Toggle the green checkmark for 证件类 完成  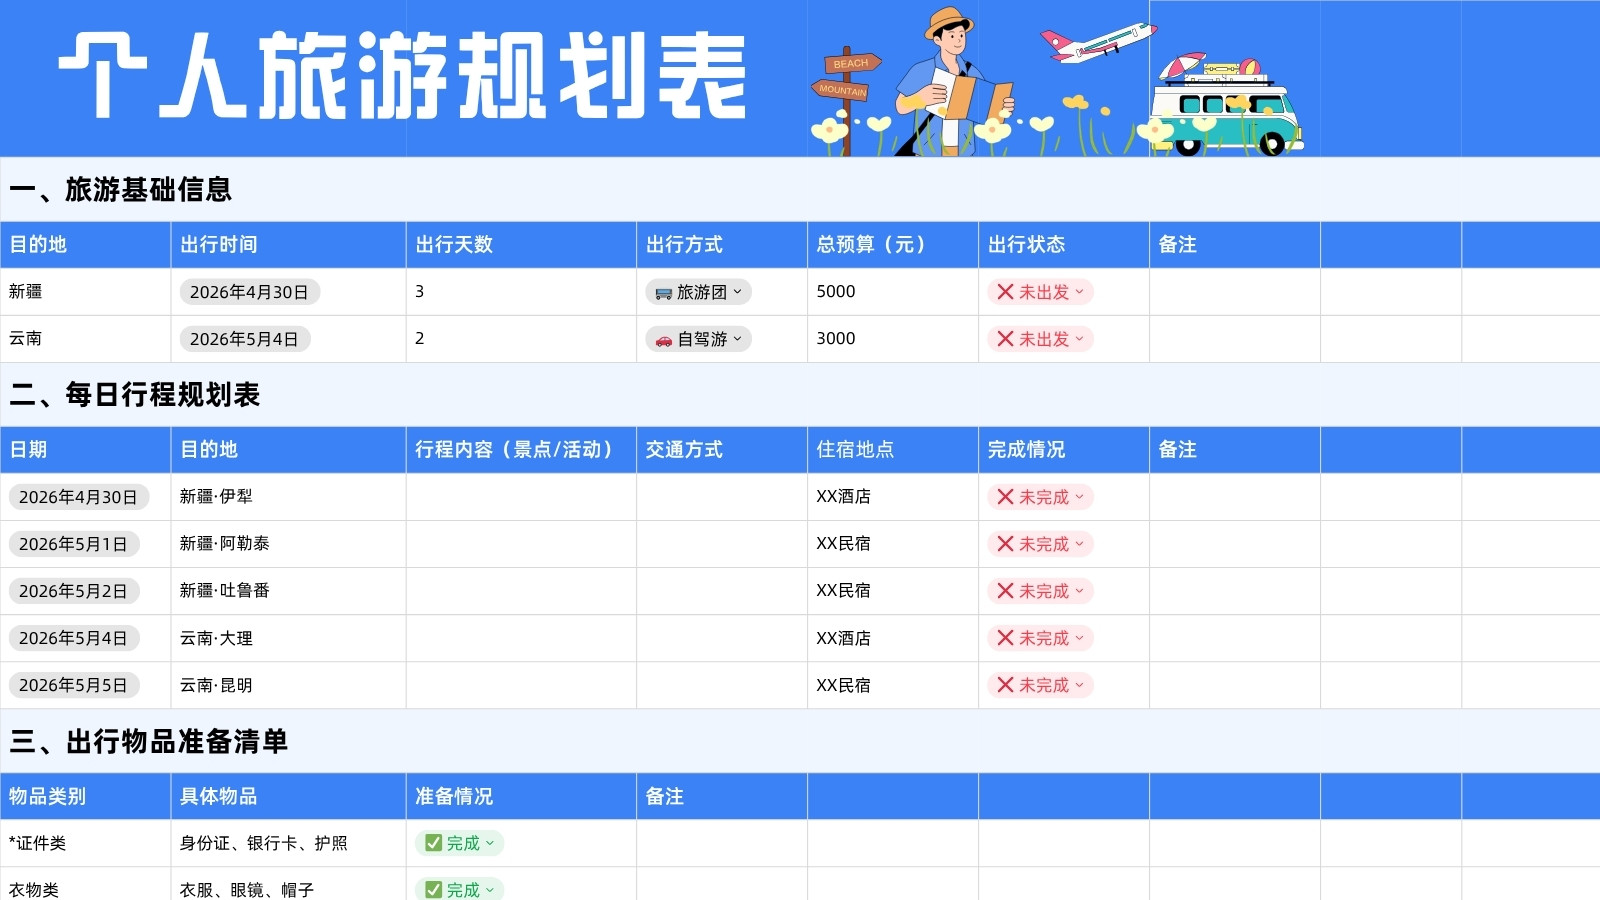433,843
